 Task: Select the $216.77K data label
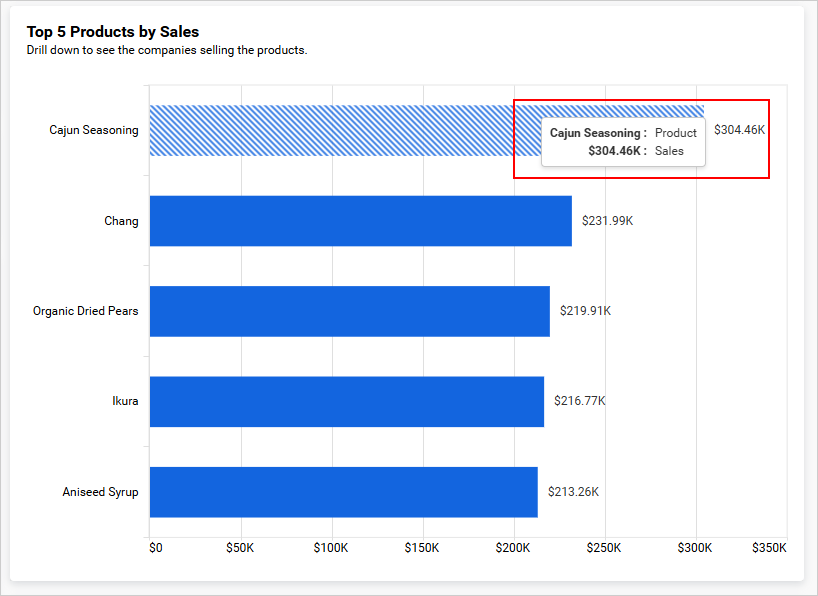580,402
